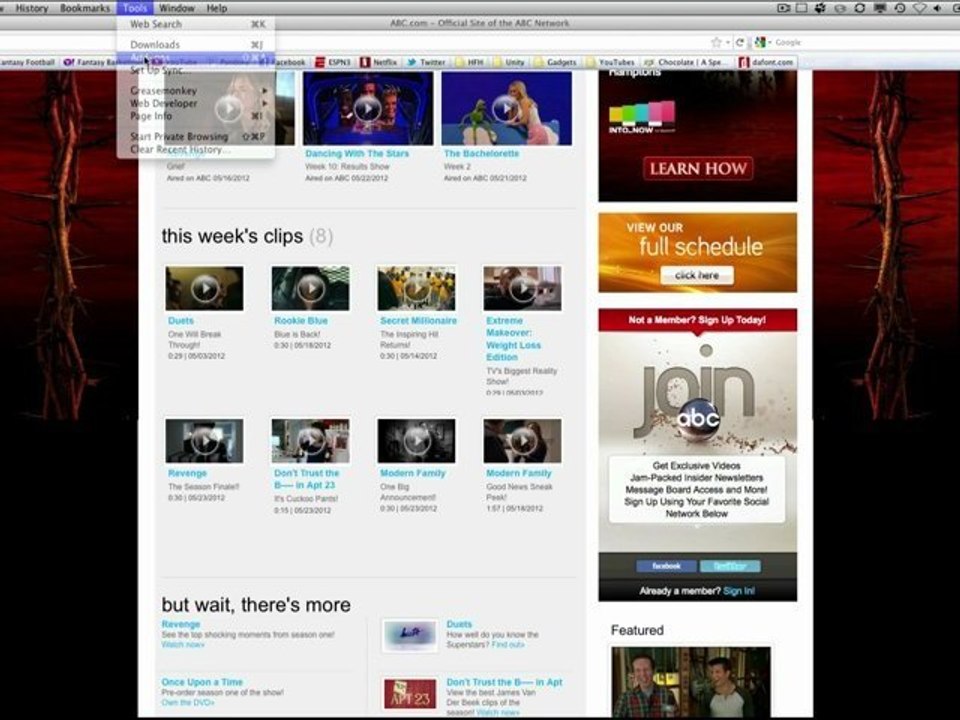Screen dimensions: 960x720
Task: Expand the Greasemonkey submenu
Action: (x=196, y=91)
